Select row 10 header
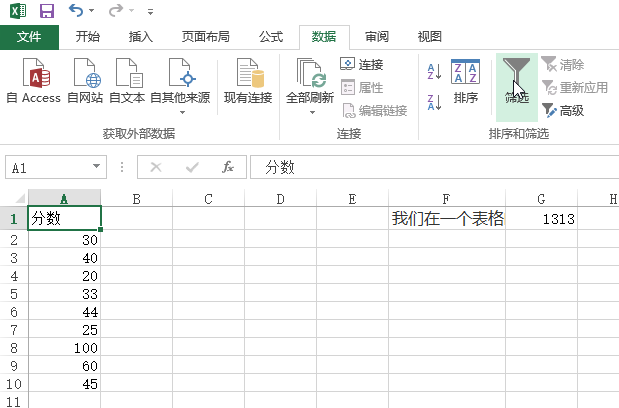Image resolution: width=619 pixels, height=408 pixels. 14,384
